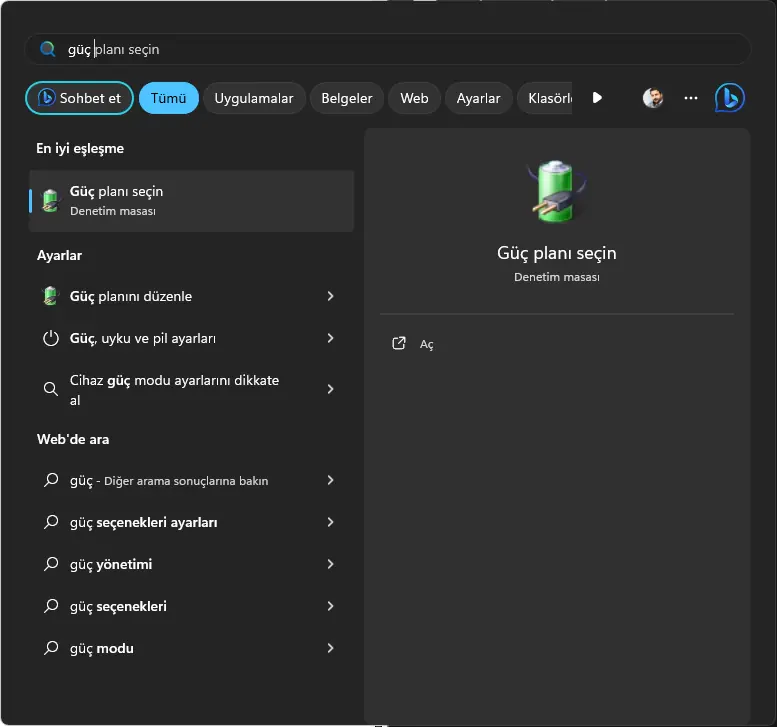Expand chevron for güç modu web suggestion
Screen dimensions: 777x727
[x=330, y=648]
